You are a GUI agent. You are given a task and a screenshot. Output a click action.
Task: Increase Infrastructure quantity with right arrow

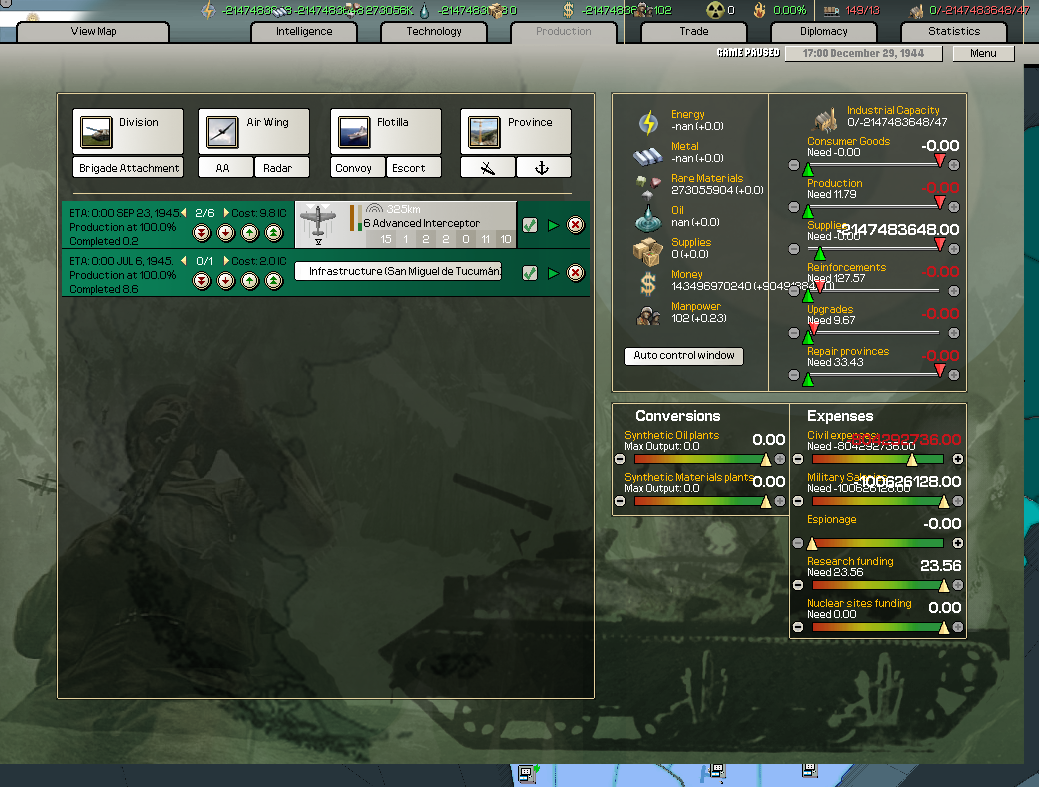coord(225,260)
